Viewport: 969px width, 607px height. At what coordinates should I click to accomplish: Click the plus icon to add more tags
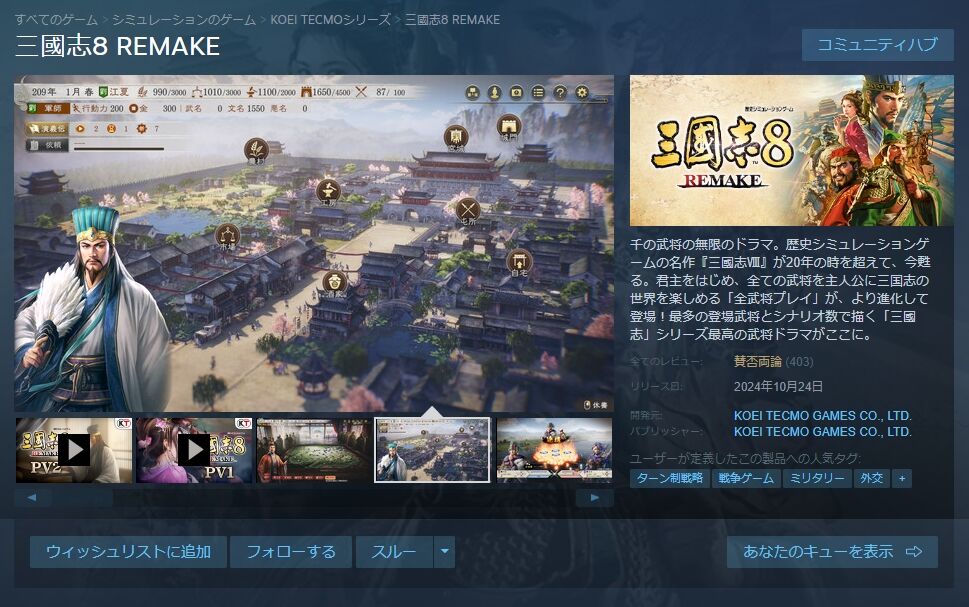pyautogui.click(x=902, y=478)
